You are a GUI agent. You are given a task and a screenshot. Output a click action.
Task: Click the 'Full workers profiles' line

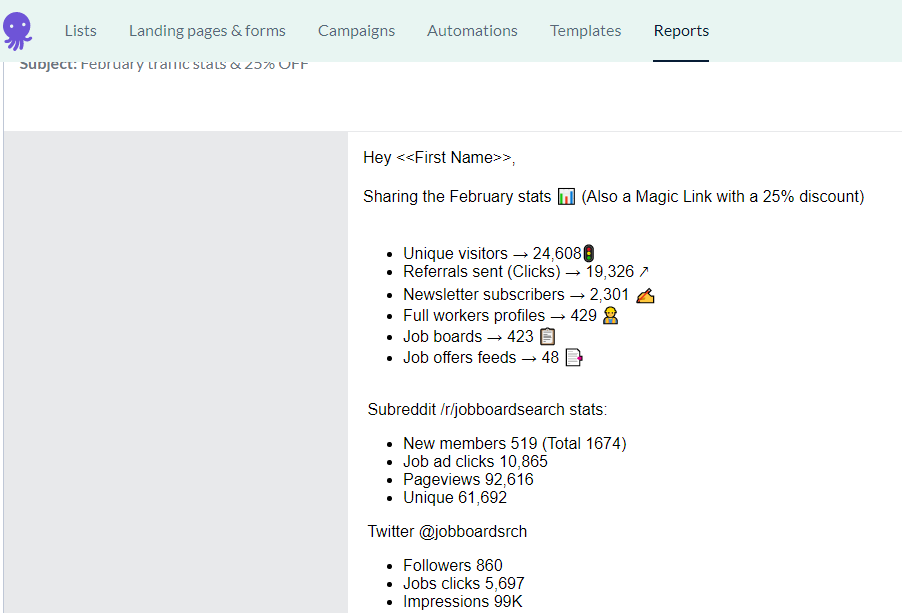tap(511, 316)
